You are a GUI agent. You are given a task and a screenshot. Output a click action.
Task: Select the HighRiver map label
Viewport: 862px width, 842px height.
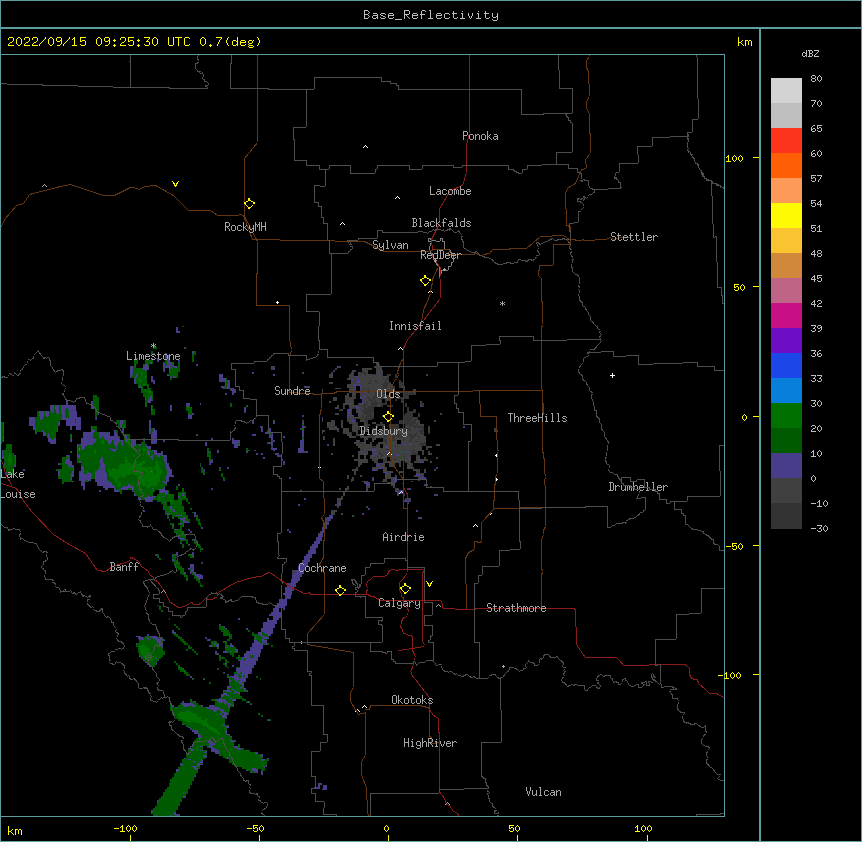tap(430, 743)
